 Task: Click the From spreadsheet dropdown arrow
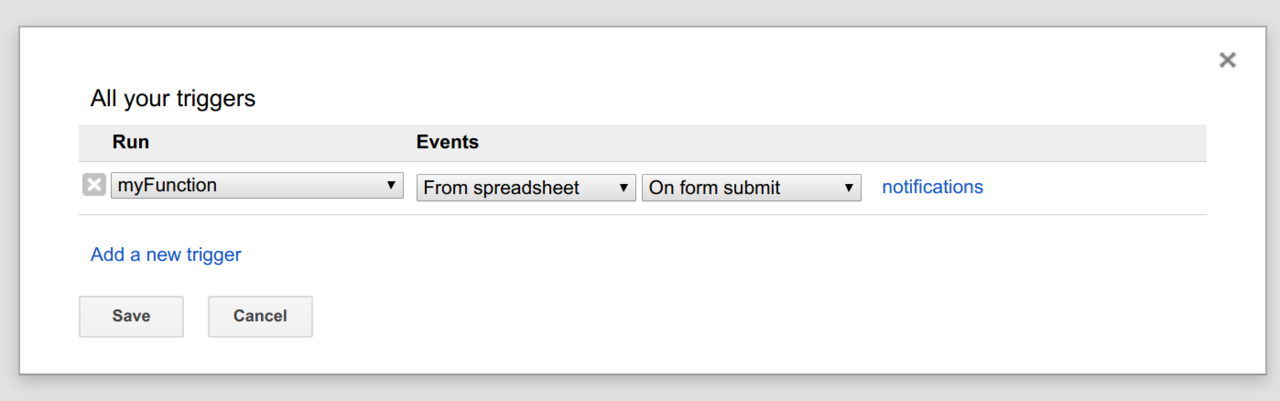coord(623,187)
